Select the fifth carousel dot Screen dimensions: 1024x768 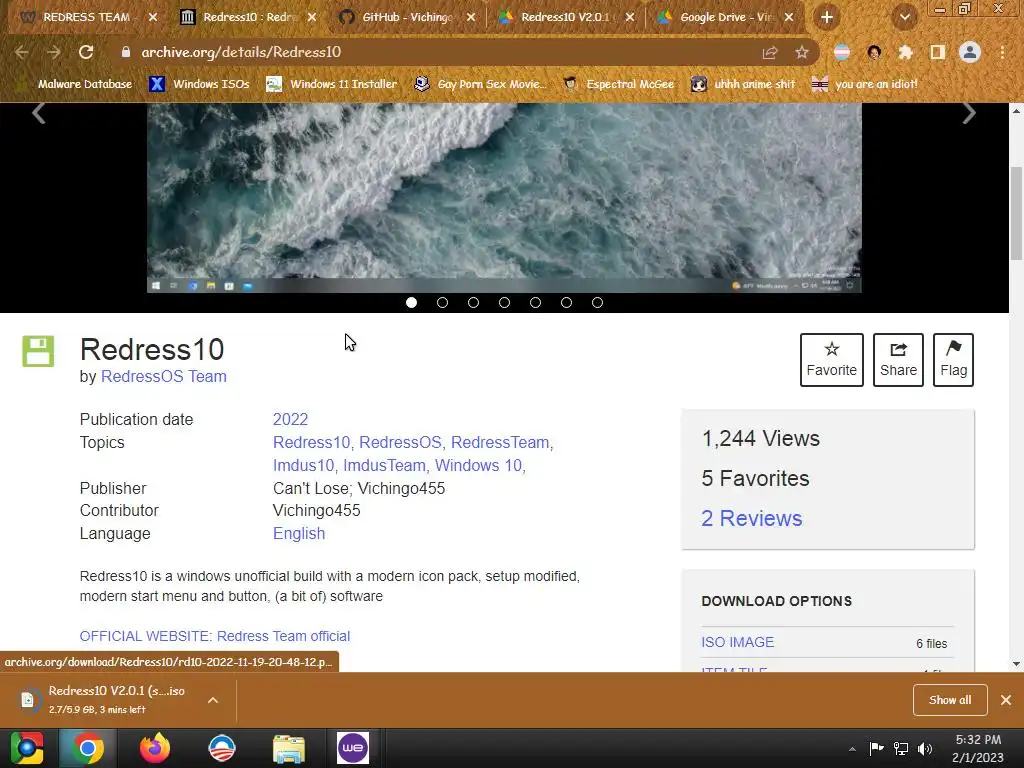pyautogui.click(x=536, y=302)
